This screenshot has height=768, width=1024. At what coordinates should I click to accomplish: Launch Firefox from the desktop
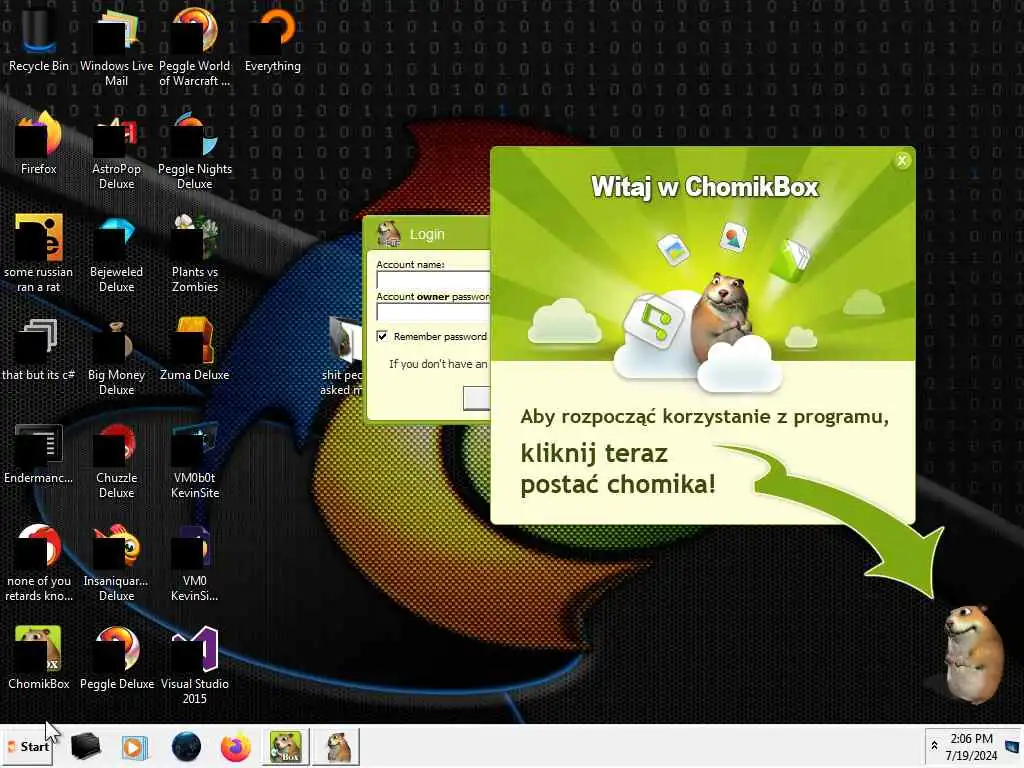tap(39, 144)
